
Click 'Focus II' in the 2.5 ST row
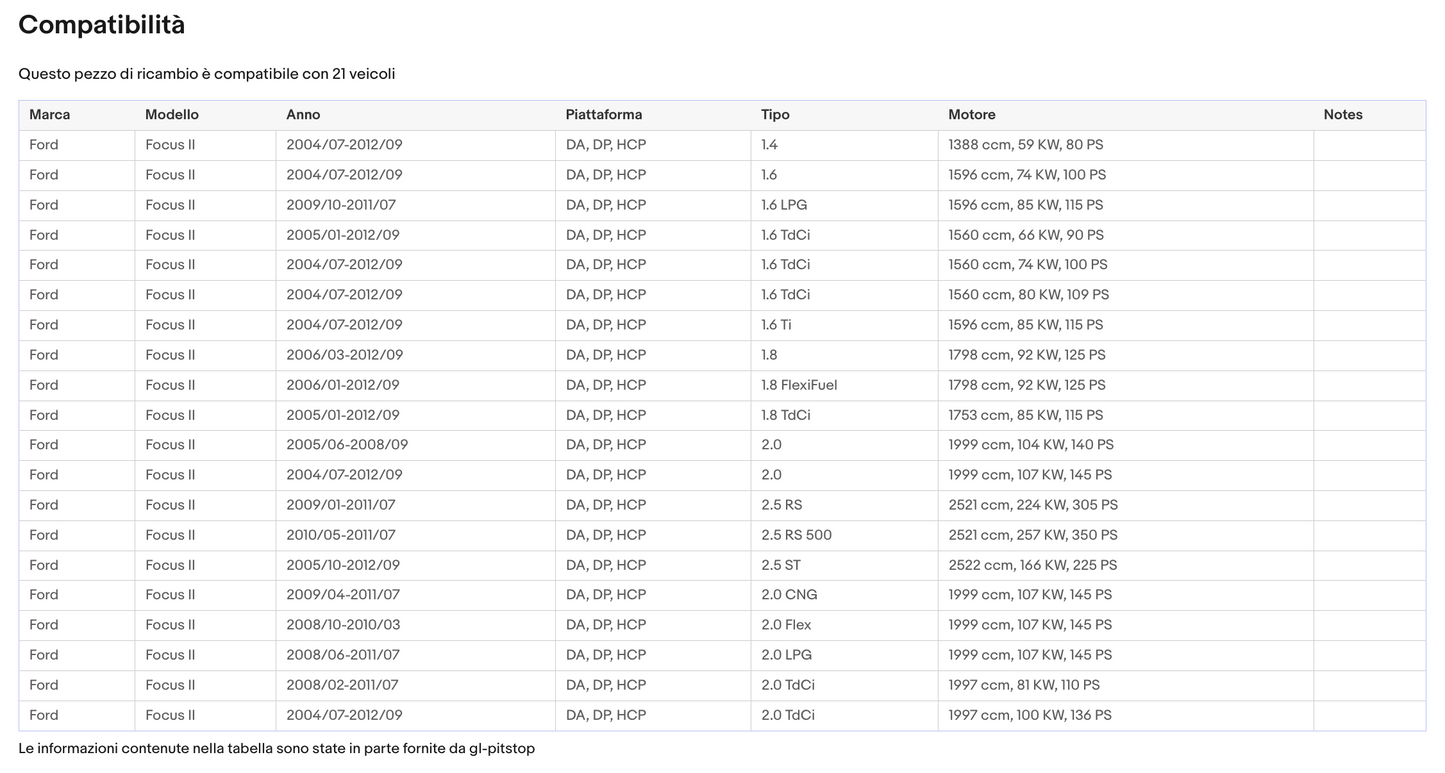pos(170,565)
